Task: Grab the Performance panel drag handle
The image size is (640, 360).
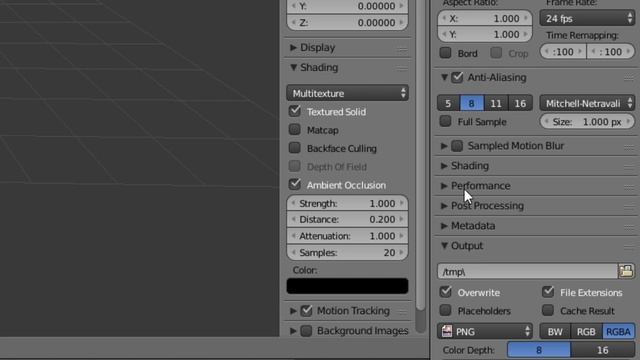Action: (x=629, y=187)
